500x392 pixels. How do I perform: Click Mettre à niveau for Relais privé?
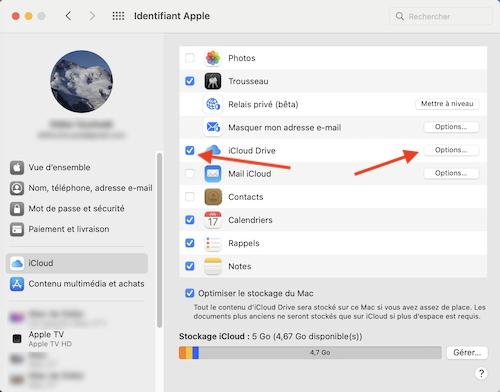tap(447, 104)
